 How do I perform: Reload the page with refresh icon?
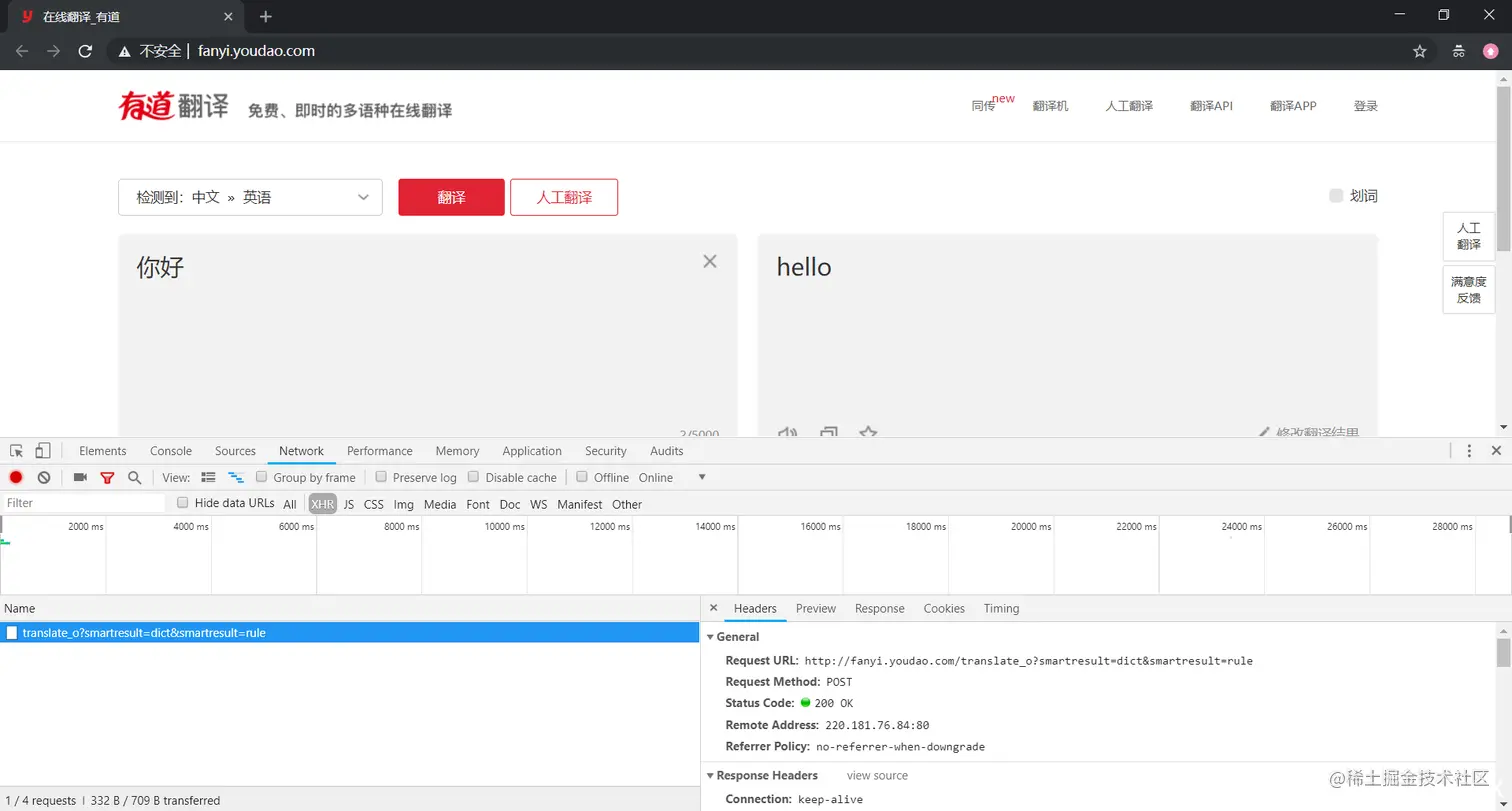click(x=86, y=51)
